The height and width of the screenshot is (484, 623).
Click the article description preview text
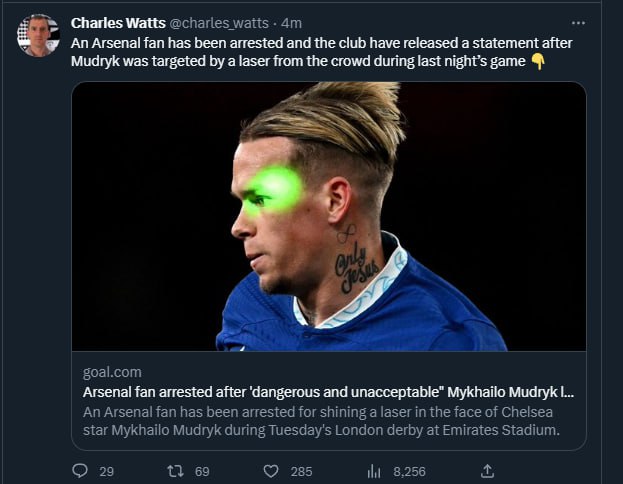coord(320,422)
